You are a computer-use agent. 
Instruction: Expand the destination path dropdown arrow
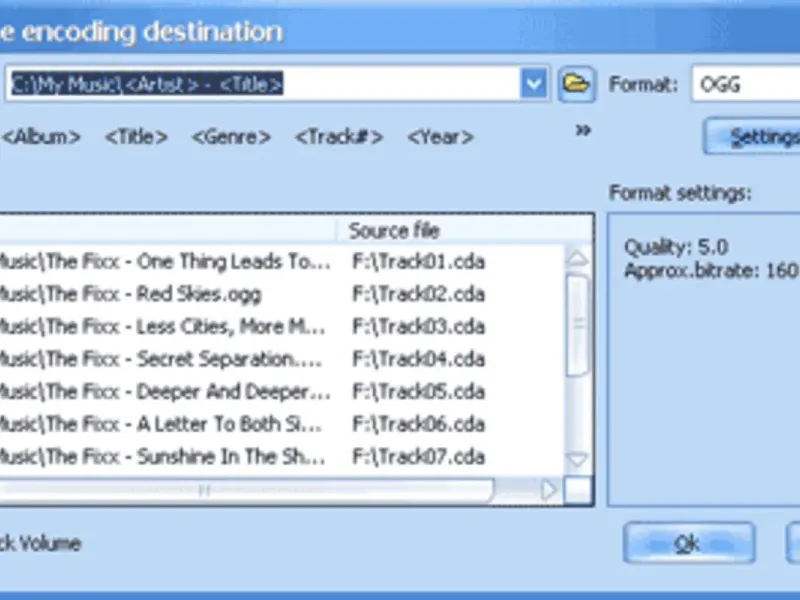click(534, 84)
